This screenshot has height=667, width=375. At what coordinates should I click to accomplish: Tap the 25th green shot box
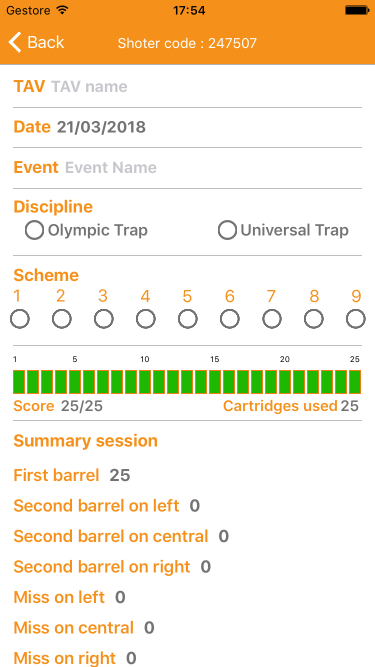(x=355, y=382)
